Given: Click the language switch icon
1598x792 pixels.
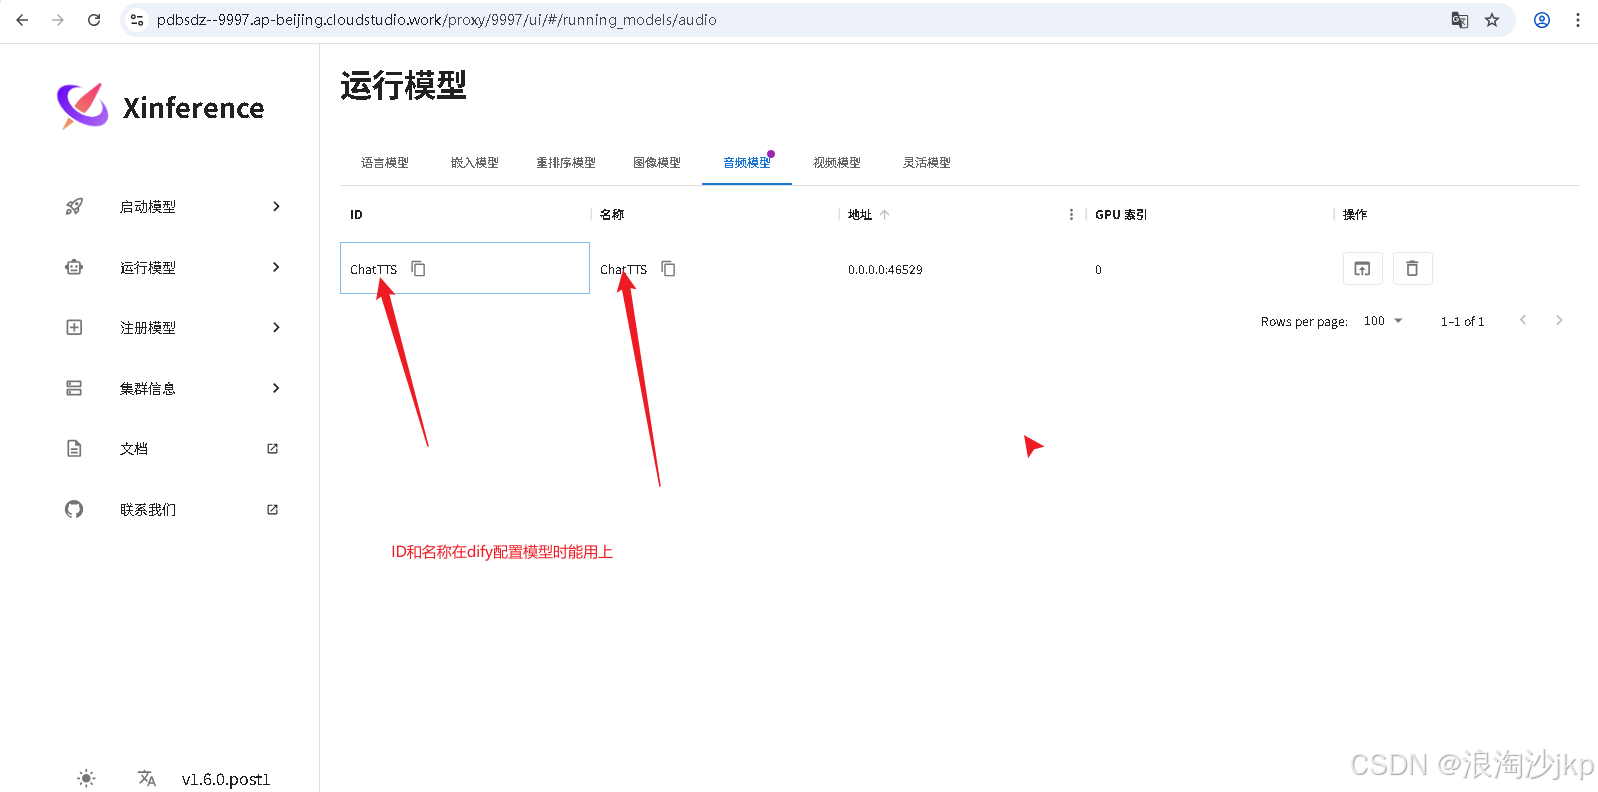Looking at the screenshot, I should (147, 779).
